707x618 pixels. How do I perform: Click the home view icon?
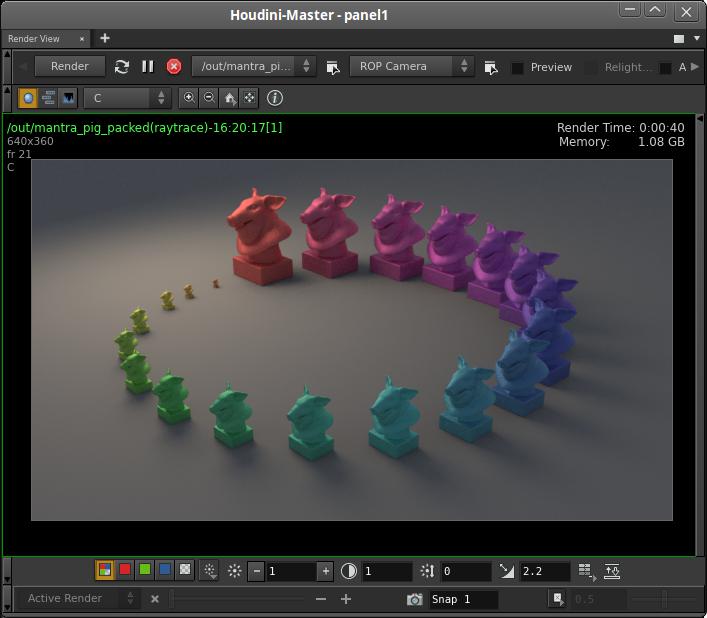(x=229, y=98)
